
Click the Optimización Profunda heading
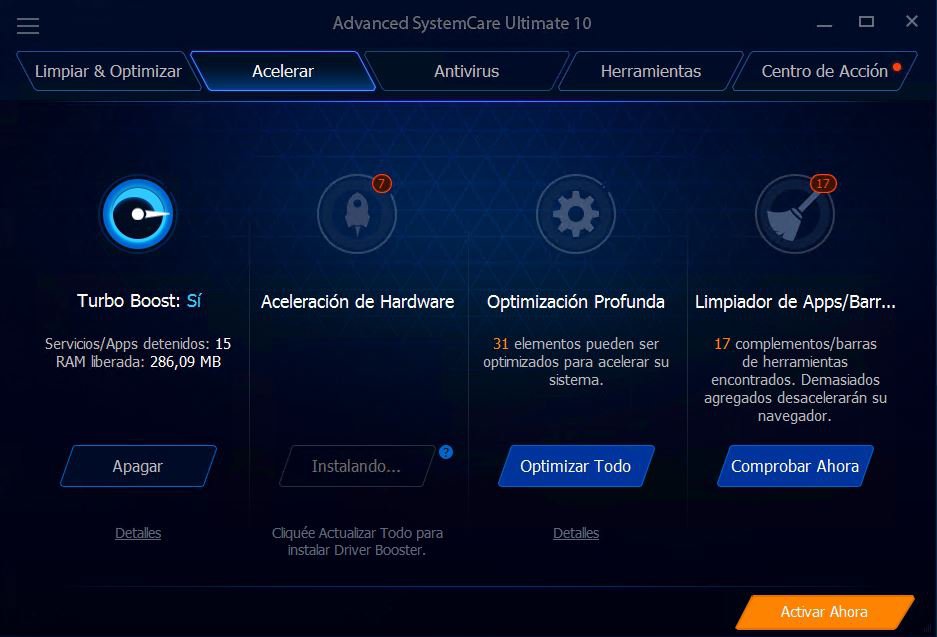(575, 302)
